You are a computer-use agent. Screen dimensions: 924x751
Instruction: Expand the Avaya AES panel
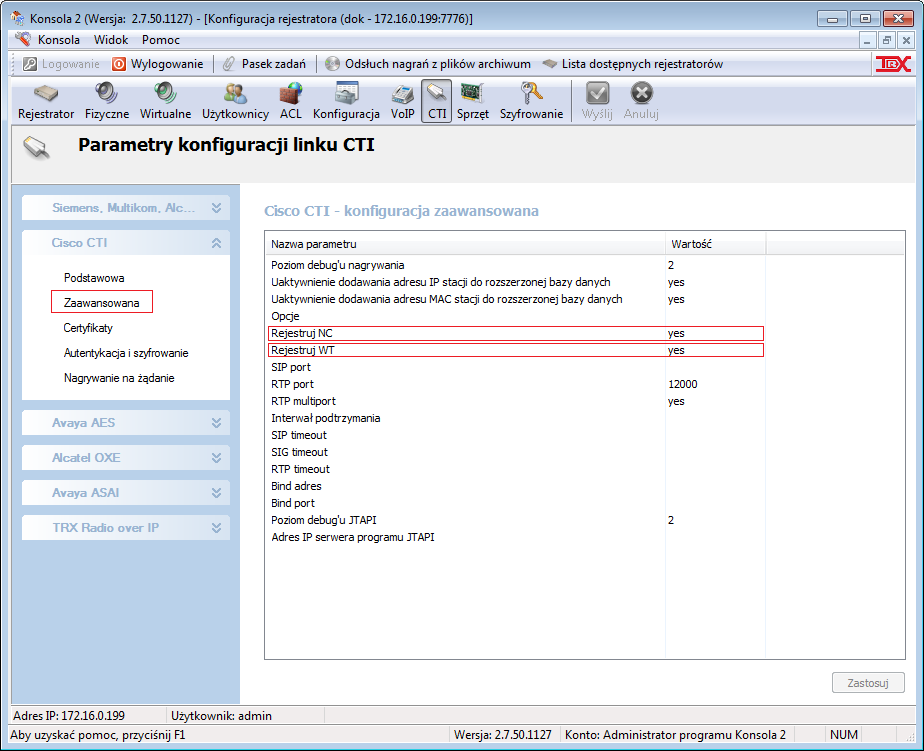(x=126, y=423)
